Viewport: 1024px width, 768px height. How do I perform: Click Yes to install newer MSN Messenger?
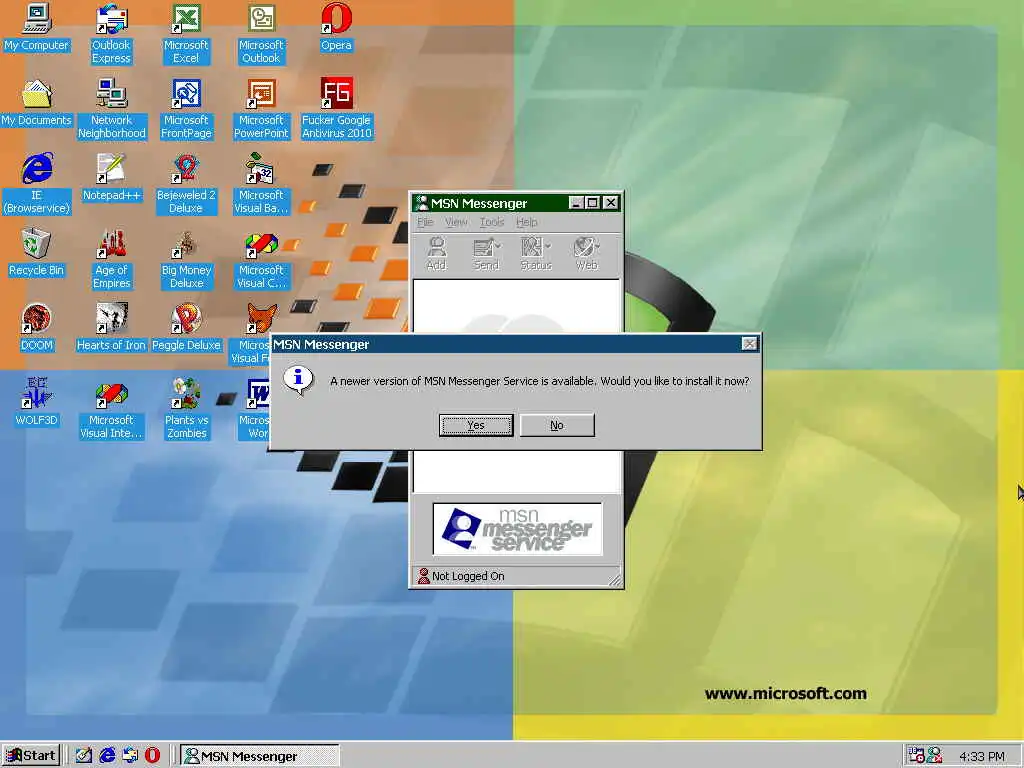tap(476, 425)
